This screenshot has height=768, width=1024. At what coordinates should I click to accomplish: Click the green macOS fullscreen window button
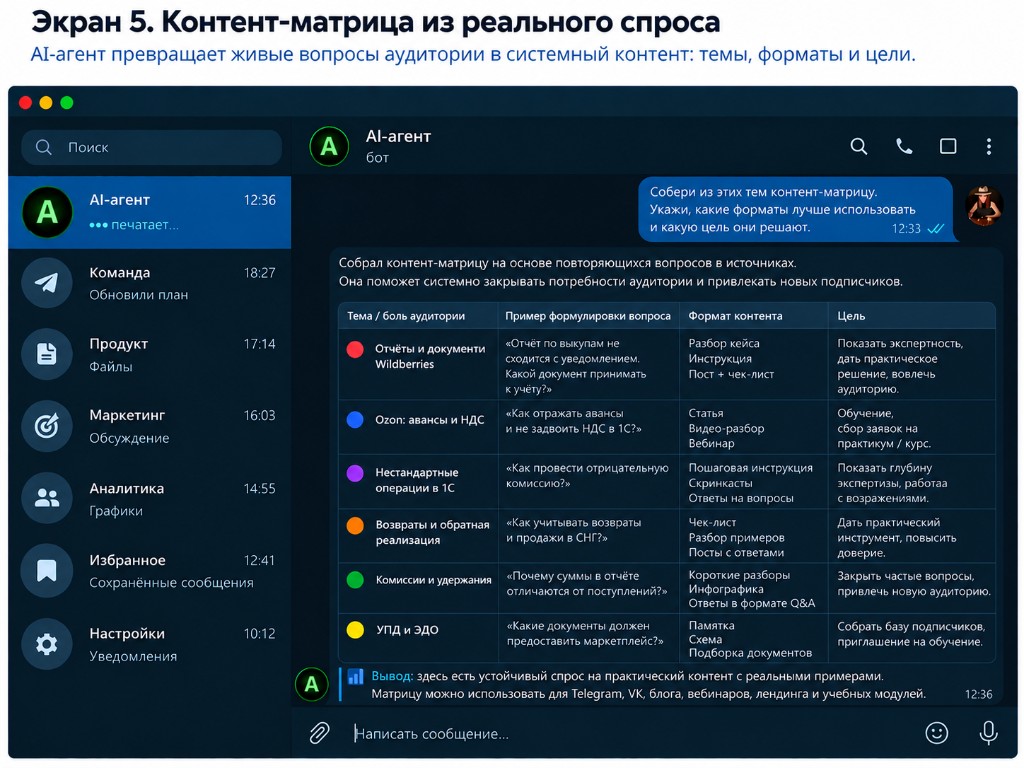(67, 103)
